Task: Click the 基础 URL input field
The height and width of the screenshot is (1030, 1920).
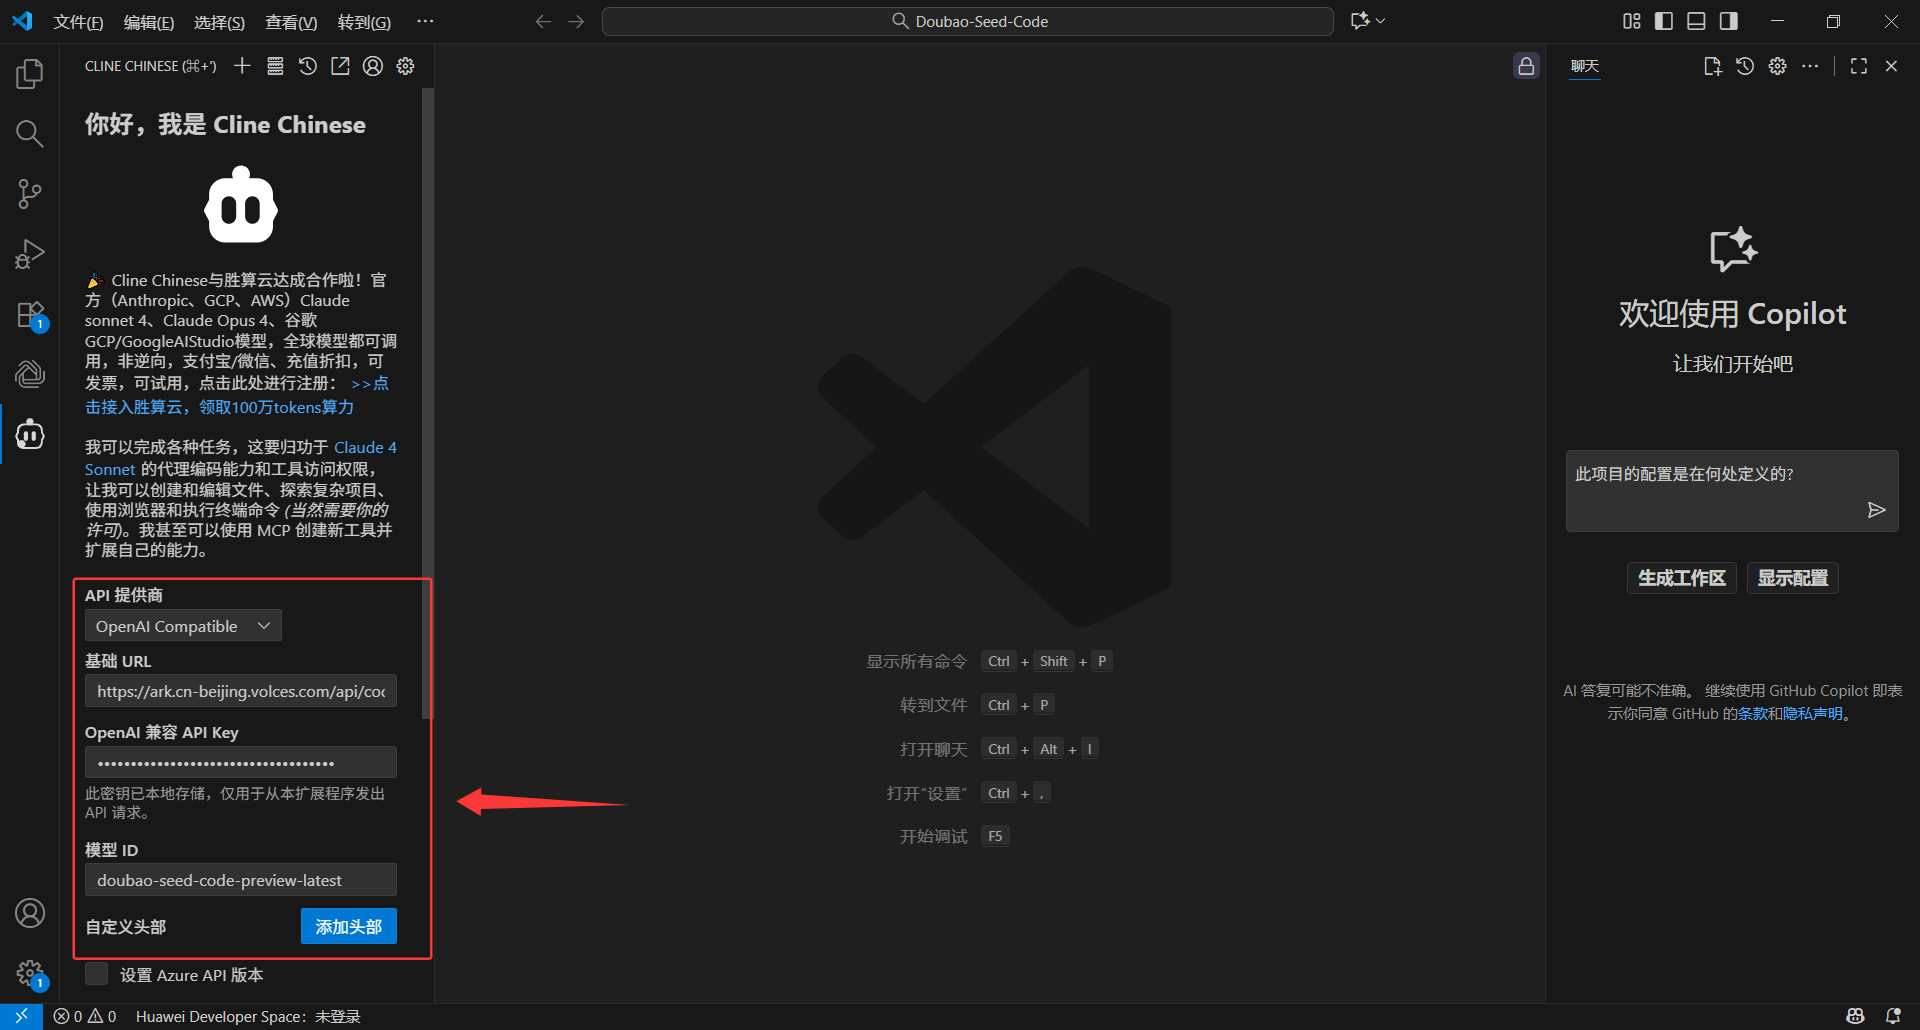Action: [241, 691]
